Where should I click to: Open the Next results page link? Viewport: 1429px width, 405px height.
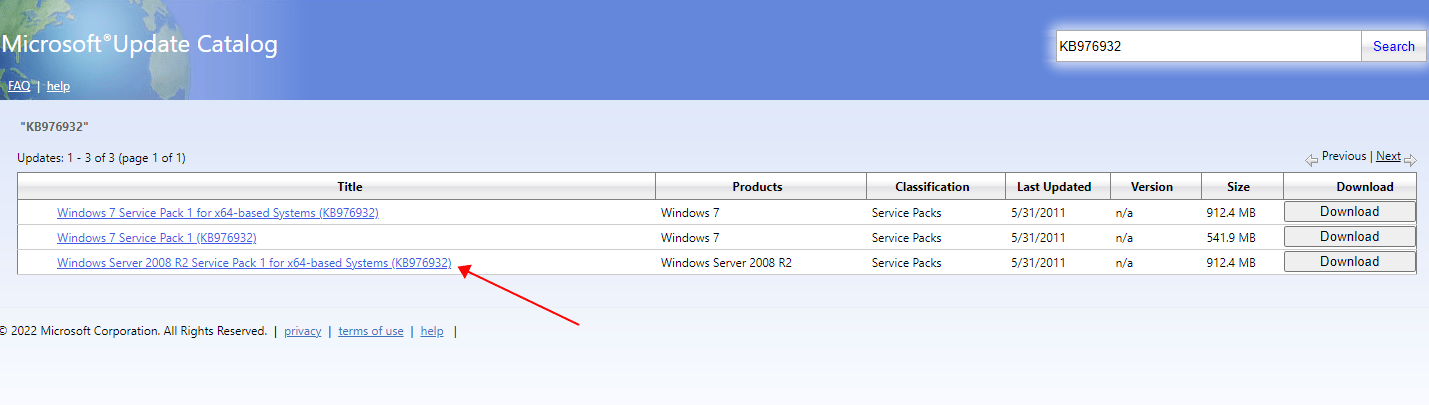(x=1388, y=156)
